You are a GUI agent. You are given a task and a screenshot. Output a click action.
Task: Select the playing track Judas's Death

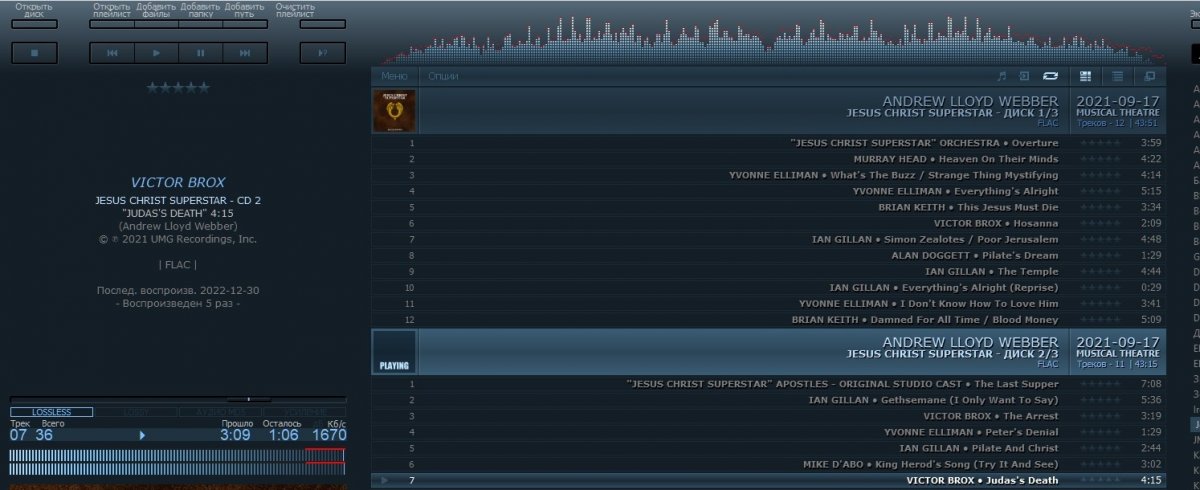(768, 480)
